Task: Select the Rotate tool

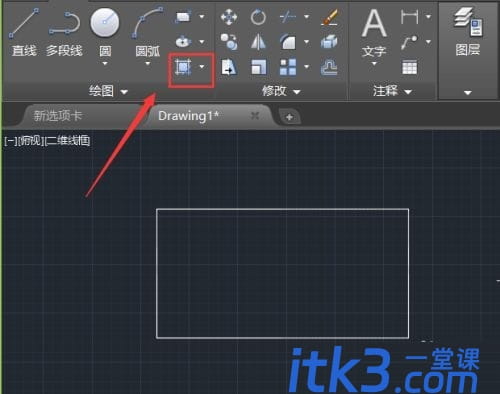Action: click(258, 17)
